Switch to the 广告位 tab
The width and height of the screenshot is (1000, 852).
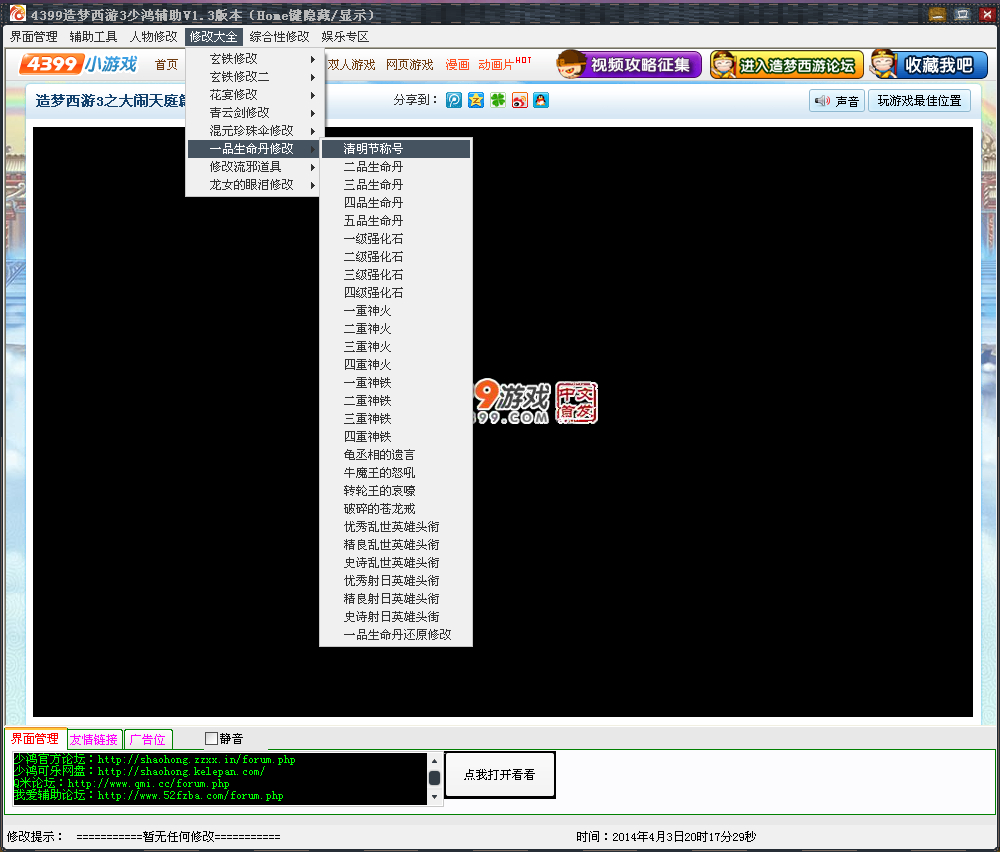coord(147,739)
